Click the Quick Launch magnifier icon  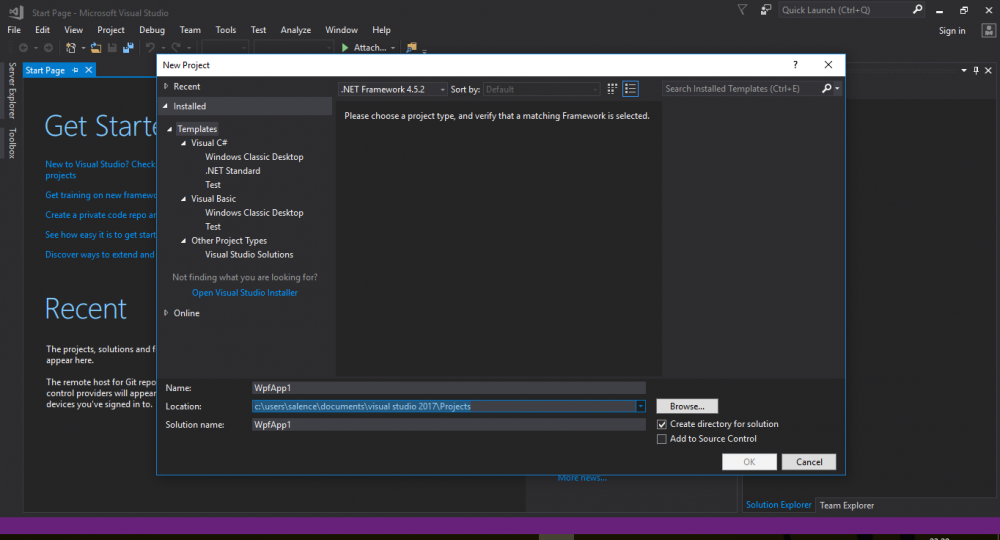(x=918, y=10)
